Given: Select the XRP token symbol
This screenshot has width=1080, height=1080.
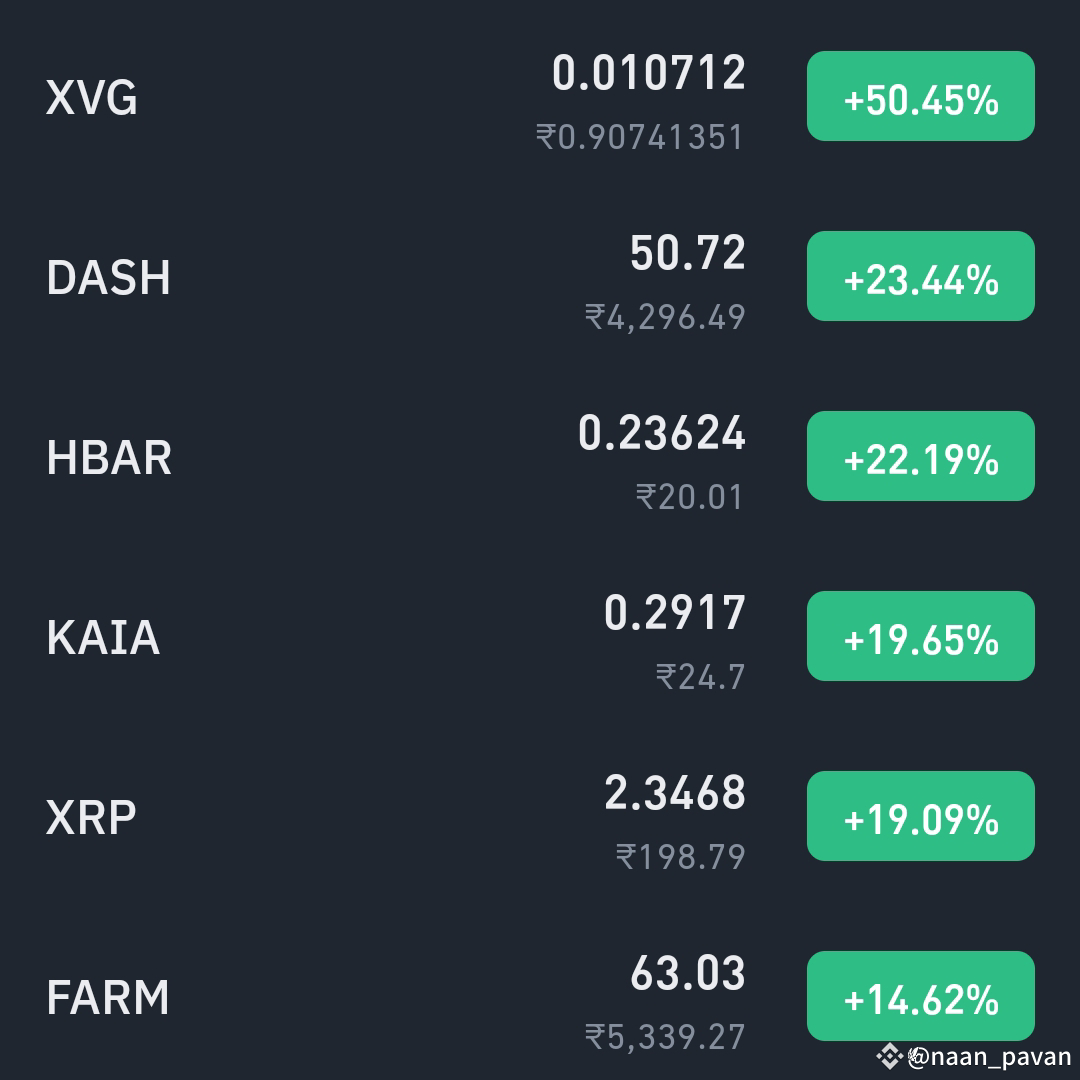Looking at the screenshot, I should [x=92, y=817].
